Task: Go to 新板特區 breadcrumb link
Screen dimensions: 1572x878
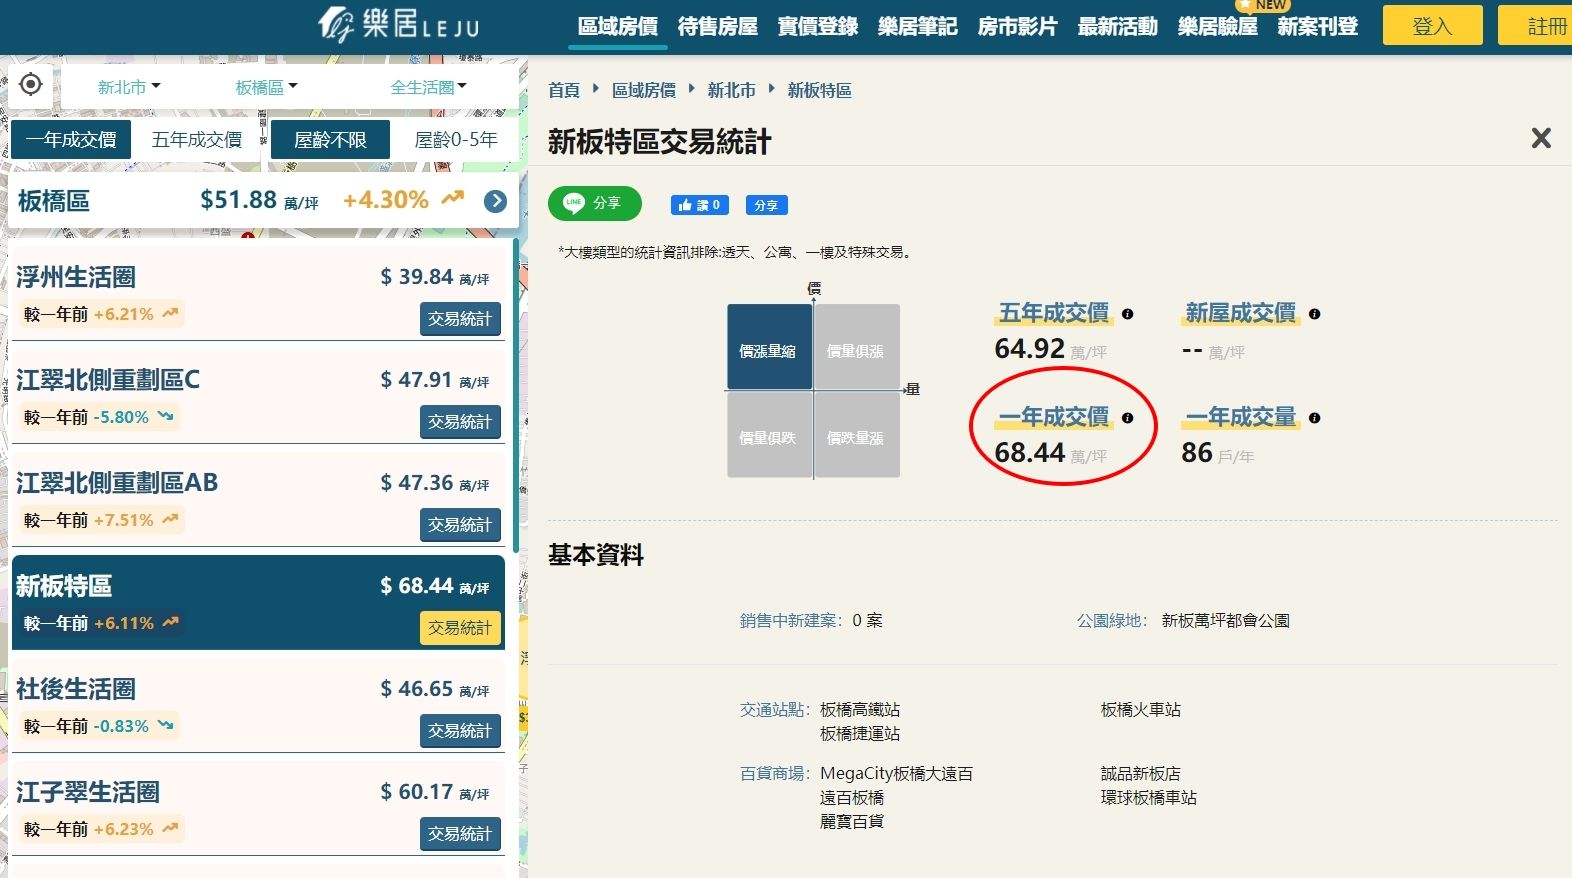Action: pos(820,90)
